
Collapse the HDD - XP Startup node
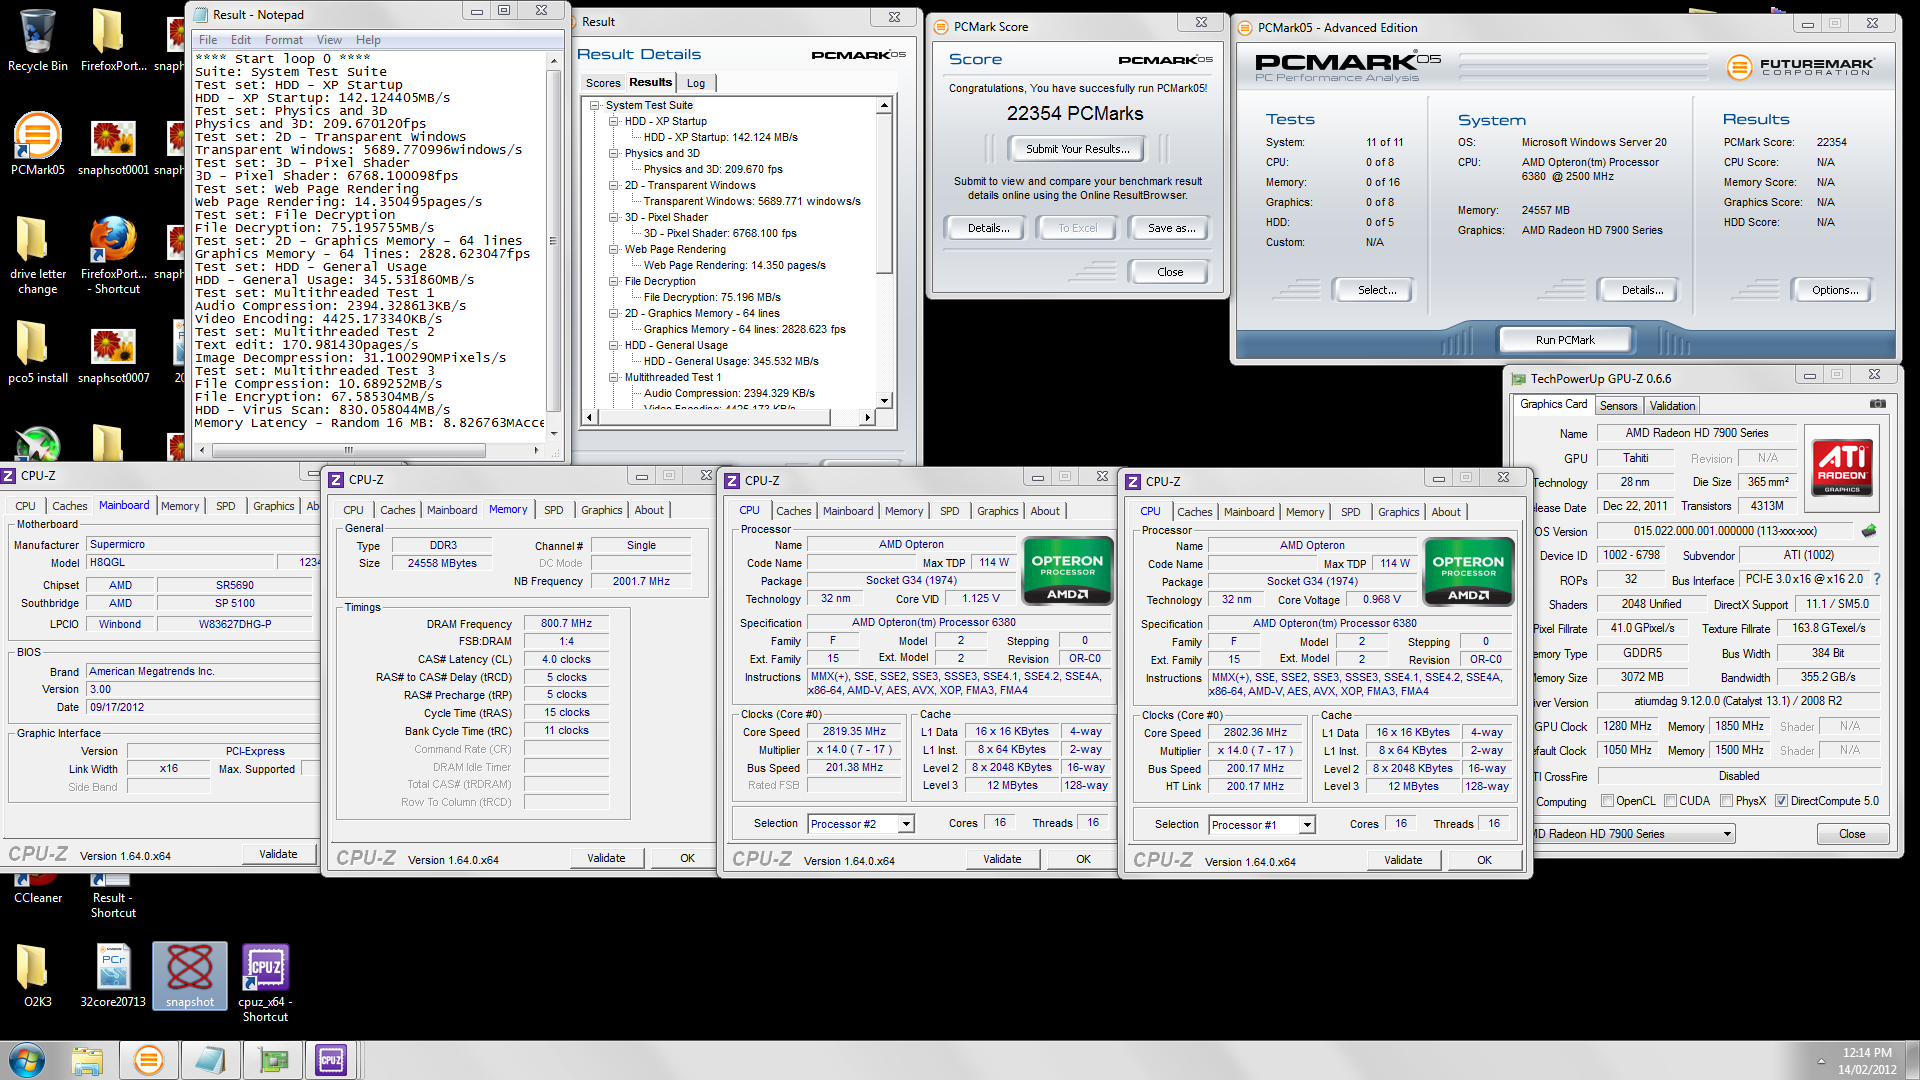point(614,121)
